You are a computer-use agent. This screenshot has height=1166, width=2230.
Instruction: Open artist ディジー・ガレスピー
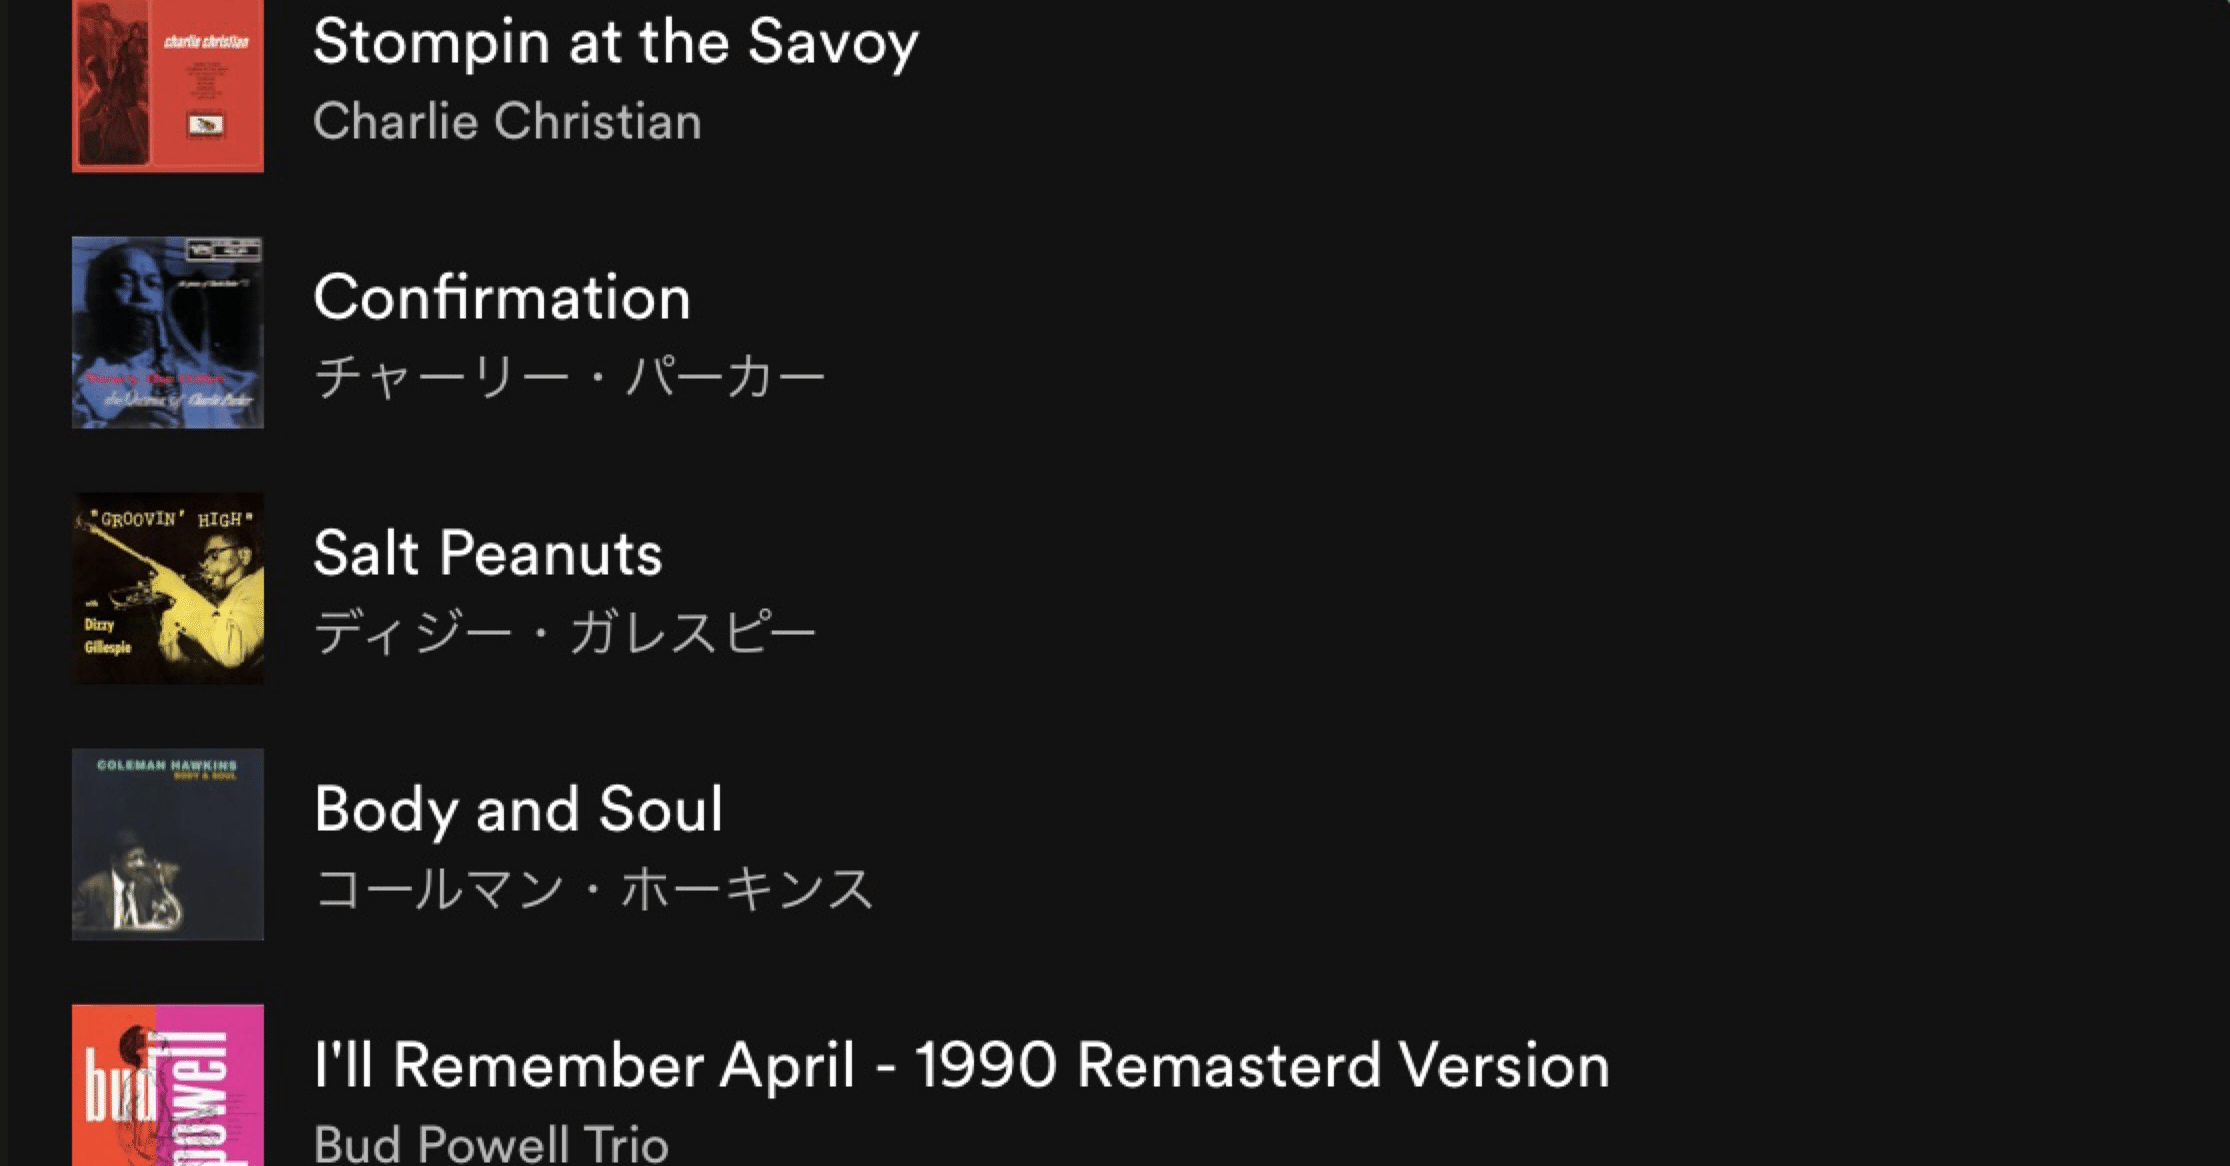click(565, 634)
